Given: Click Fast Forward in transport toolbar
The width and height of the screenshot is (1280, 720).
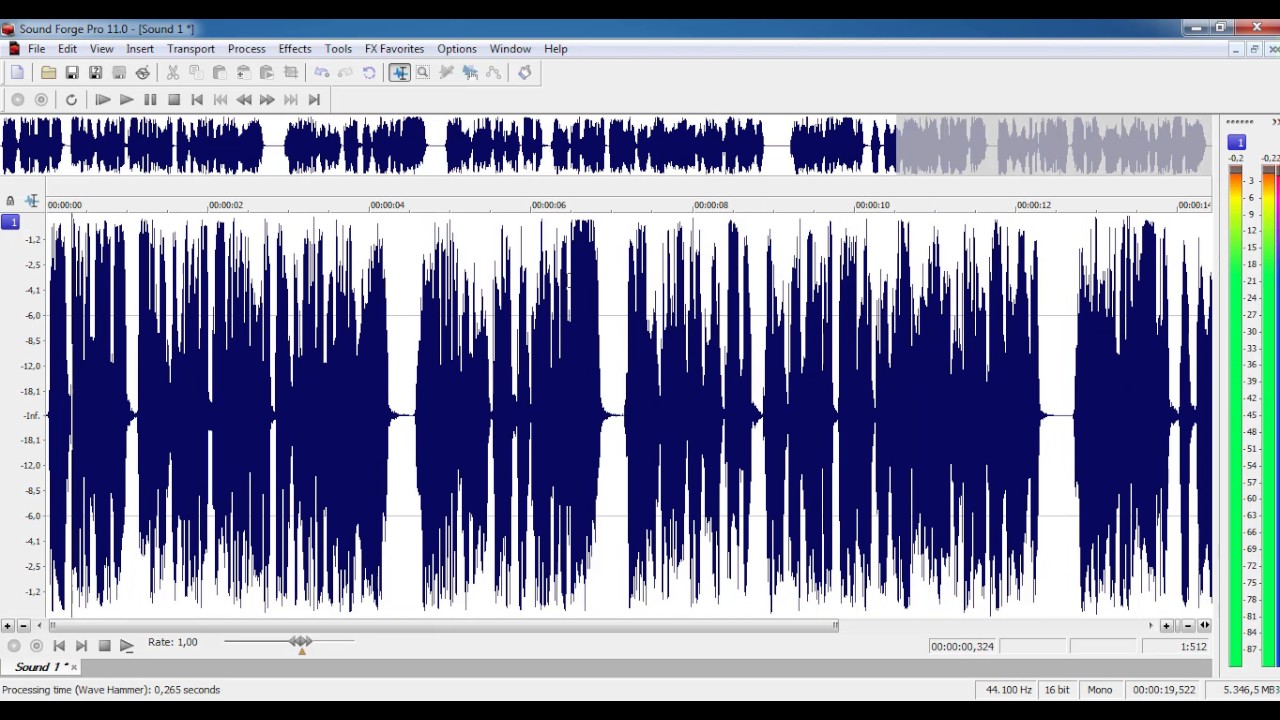Looking at the screenshot, I should click(267, 100).
